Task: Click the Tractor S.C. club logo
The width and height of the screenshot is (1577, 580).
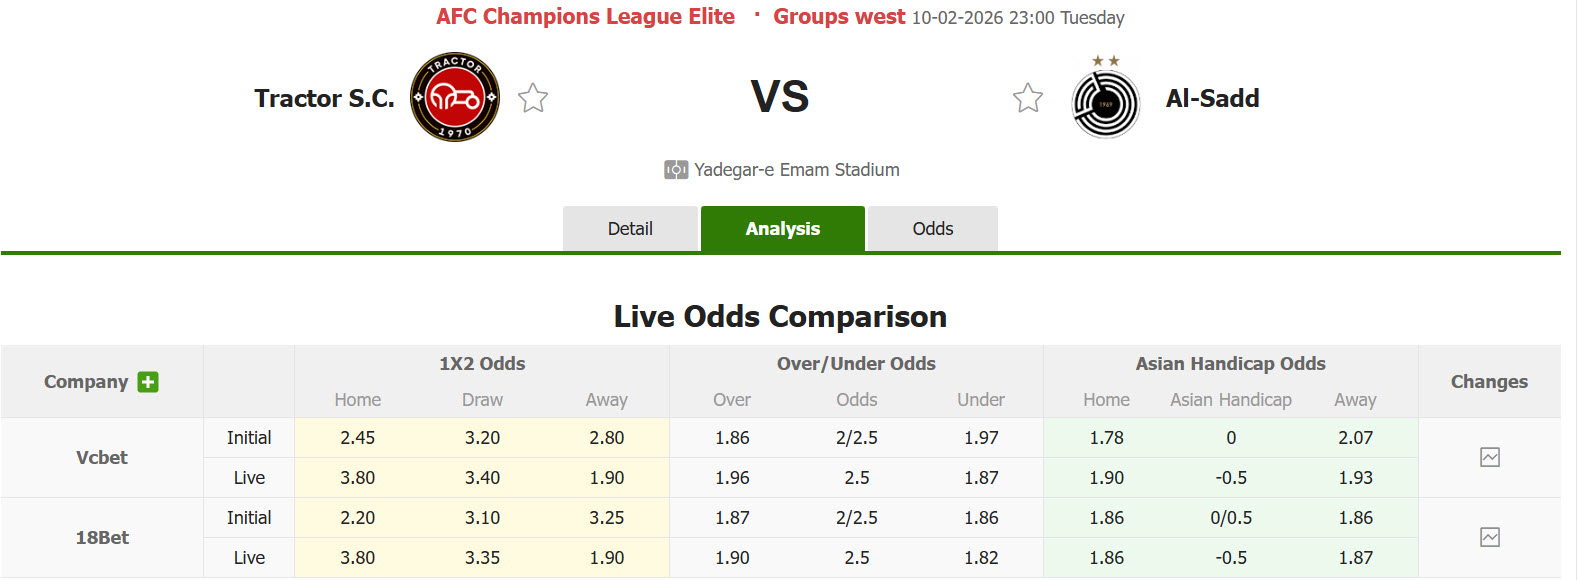Action: [x=455, y=97]
